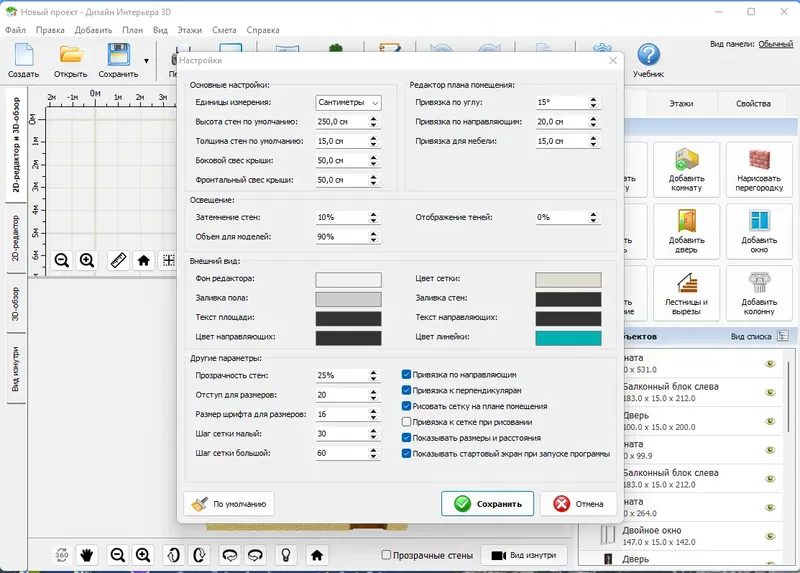The height and width of the screenshot is (573, 800).
Task: Toggle Показывать стартовый экран при запуске checkbox
Action: (x=407, y=454)
